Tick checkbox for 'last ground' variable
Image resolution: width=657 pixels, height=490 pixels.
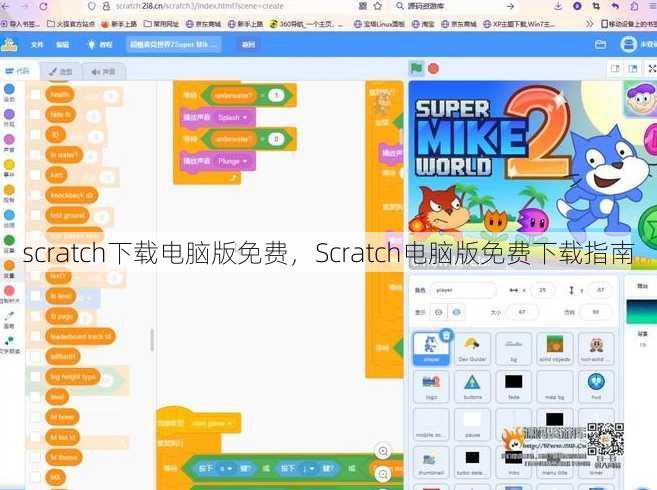point(36,215)
